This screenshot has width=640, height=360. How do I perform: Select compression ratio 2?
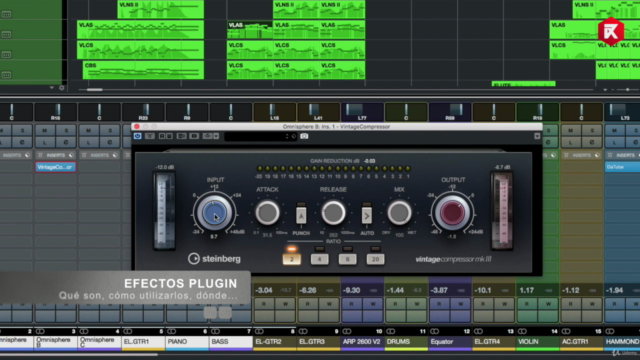[x=291, y=259]
